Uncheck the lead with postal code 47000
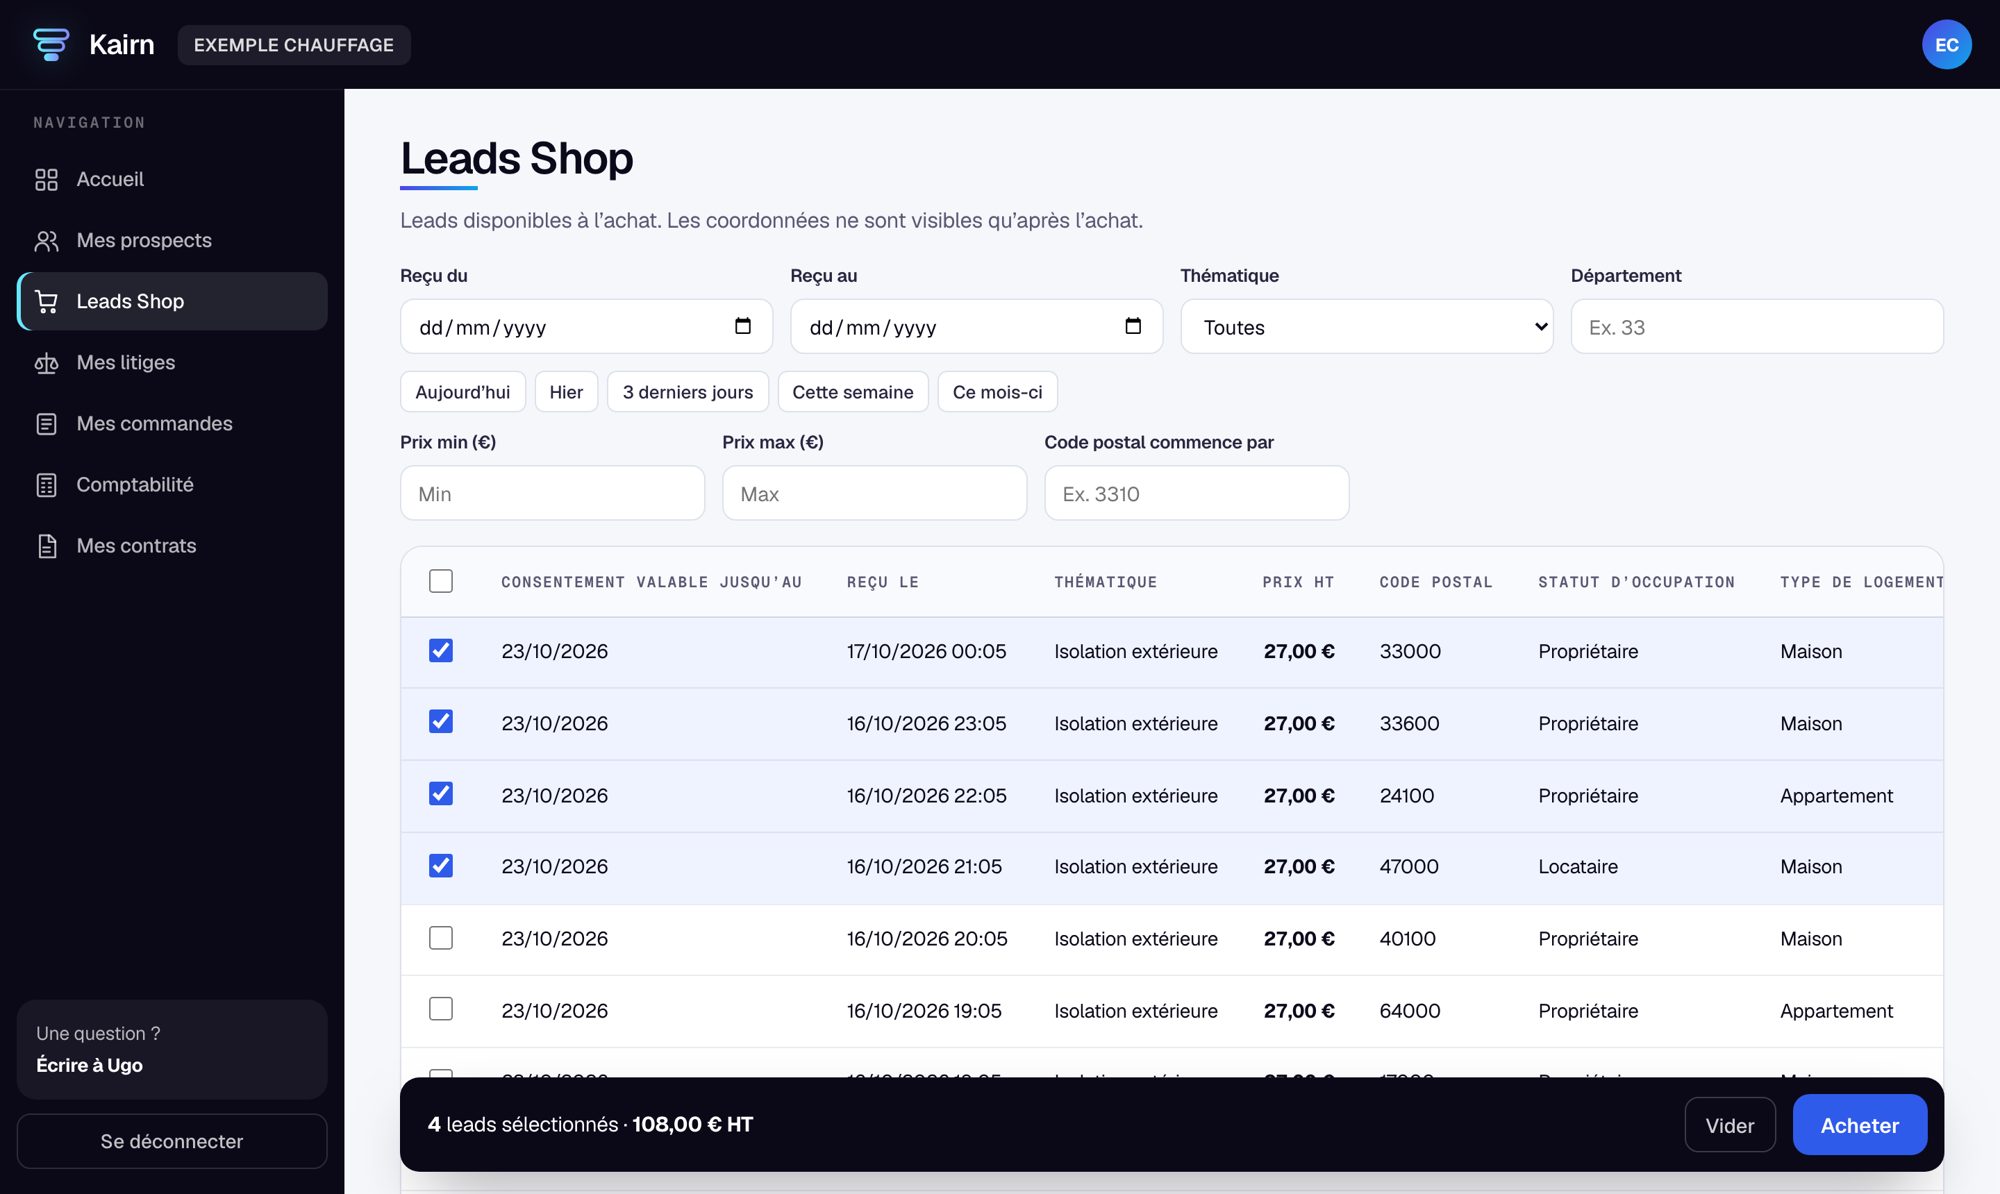The image size is (2000, 1194). coord(440,866)
